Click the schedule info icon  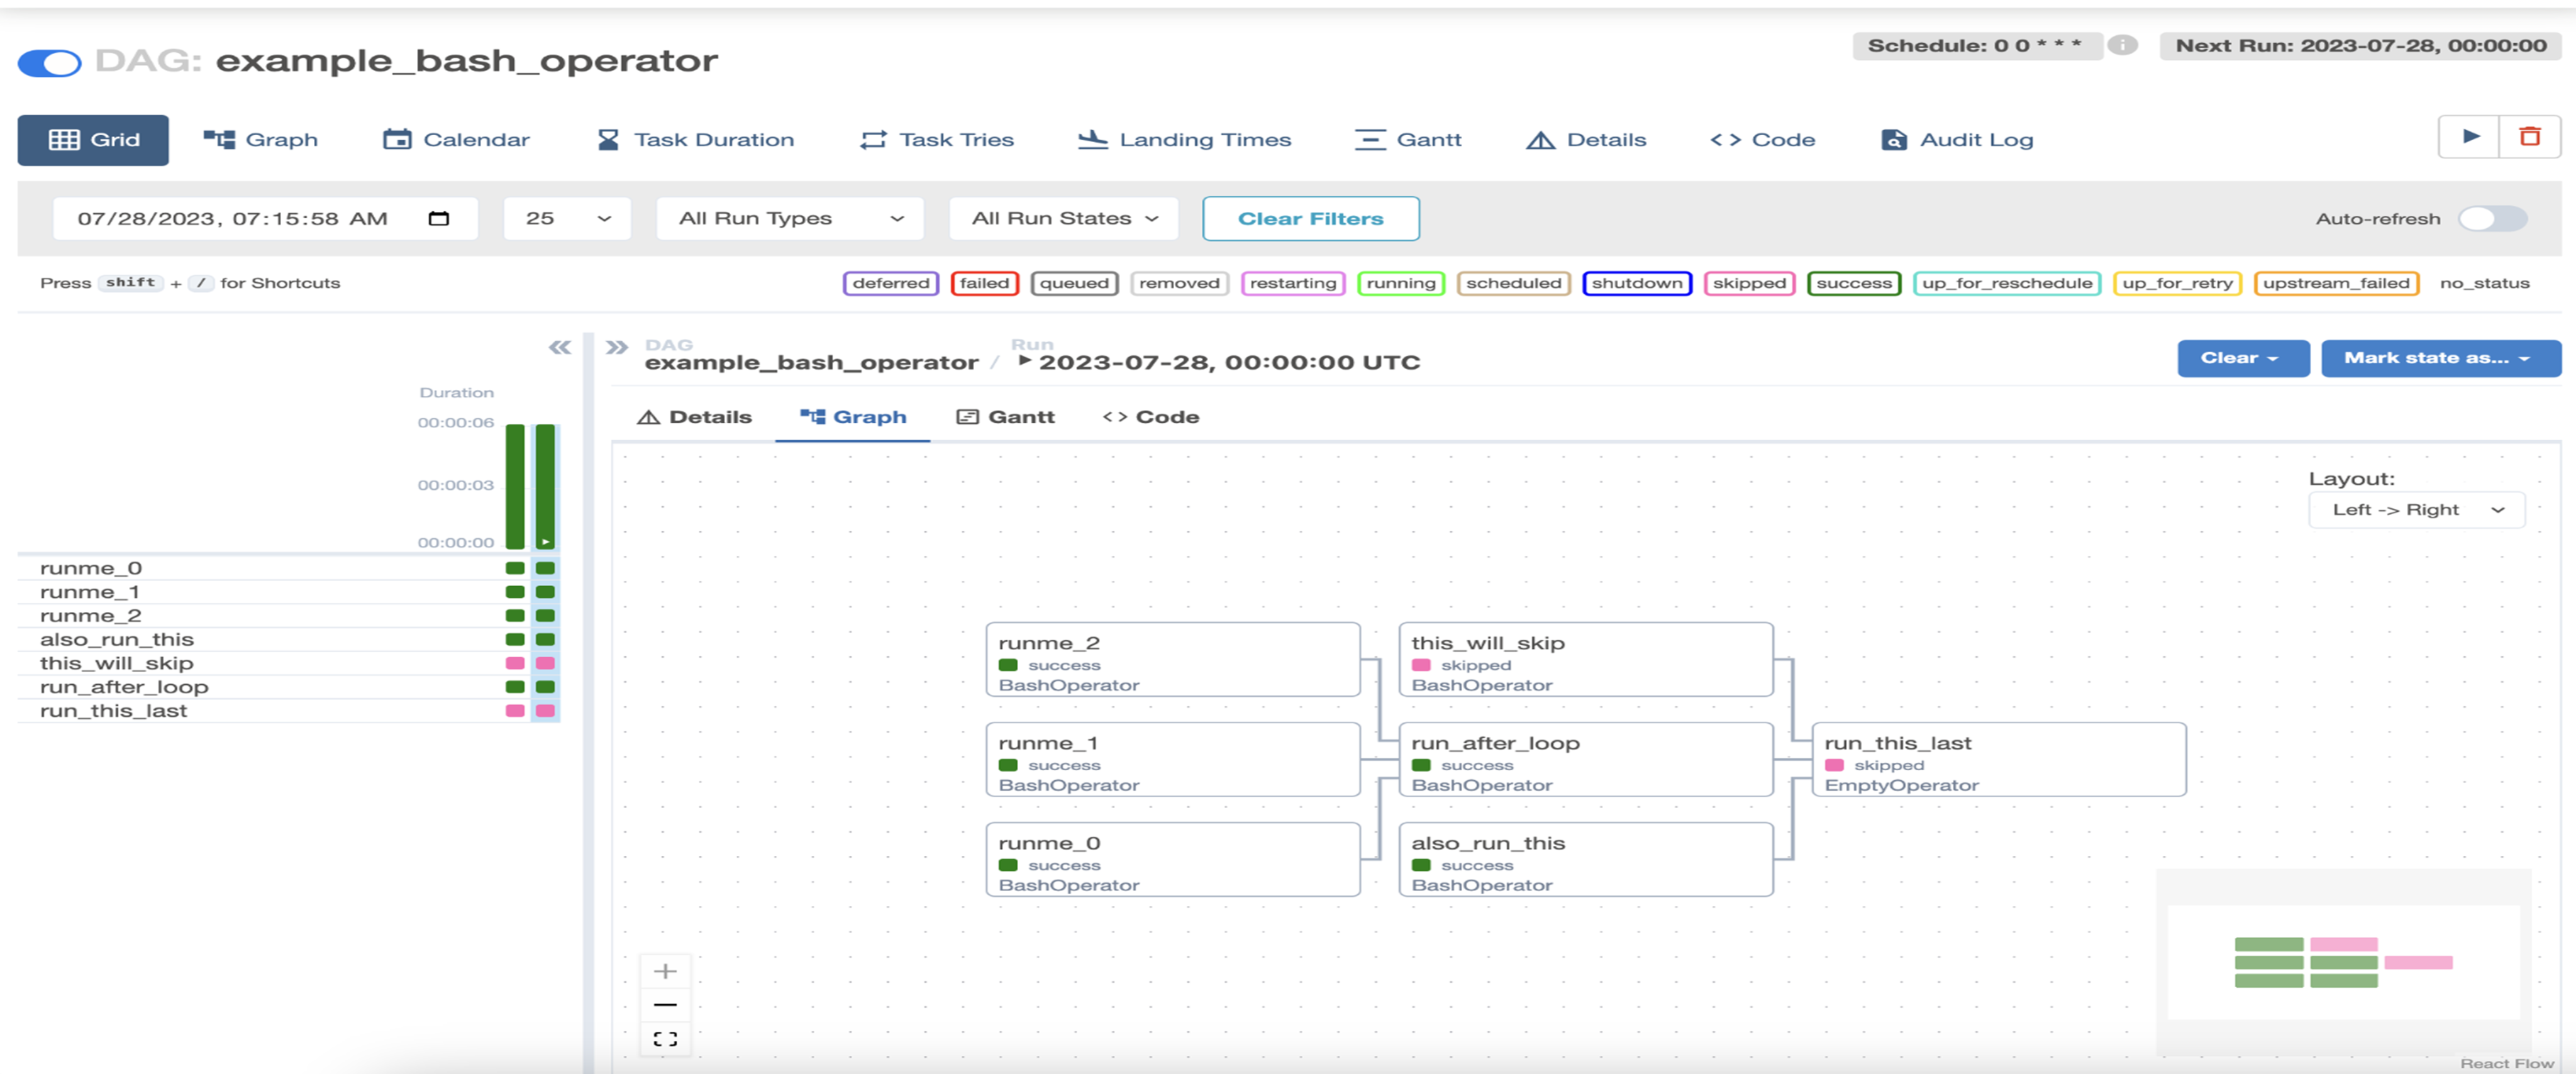[x=2122, y=45]
